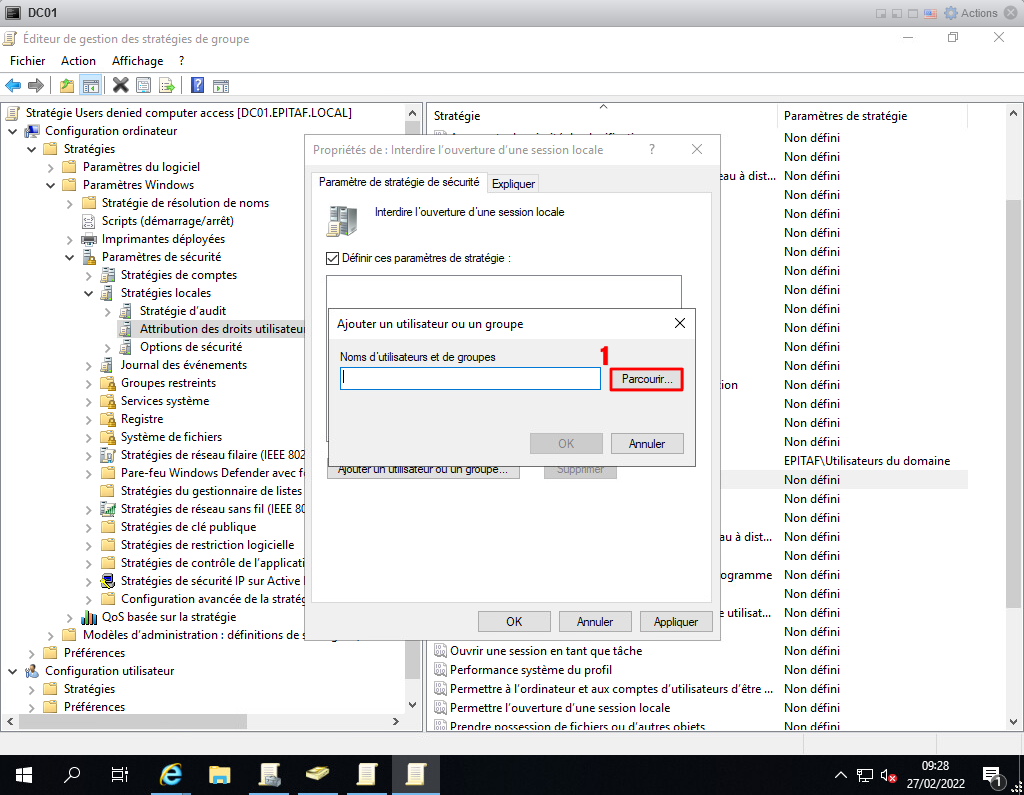Click the blue Back arrow in toolbar

click(x=13, y=85)
